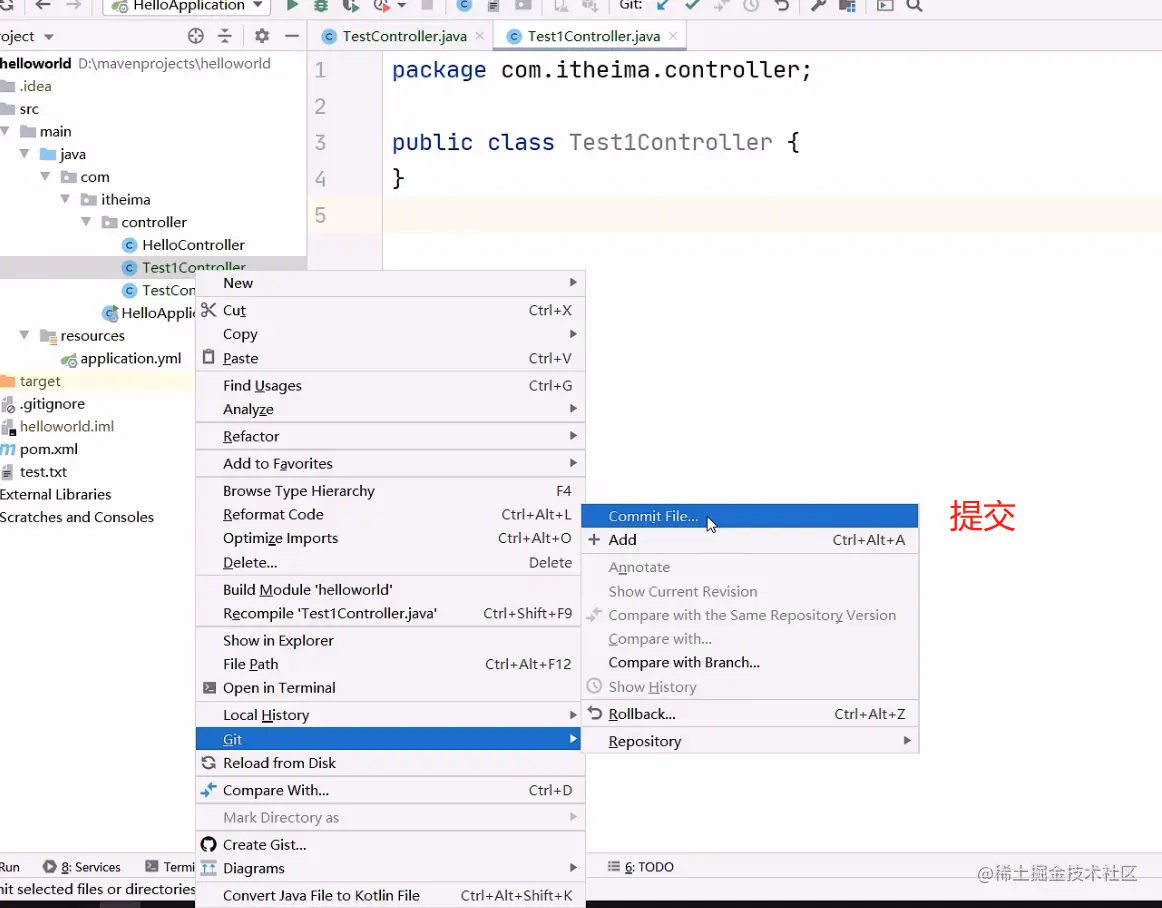Click the Git commit checkmark icon in toolbar
Image resolution: width=1162 pixels, height=908 pixels.
pos(692,5)
